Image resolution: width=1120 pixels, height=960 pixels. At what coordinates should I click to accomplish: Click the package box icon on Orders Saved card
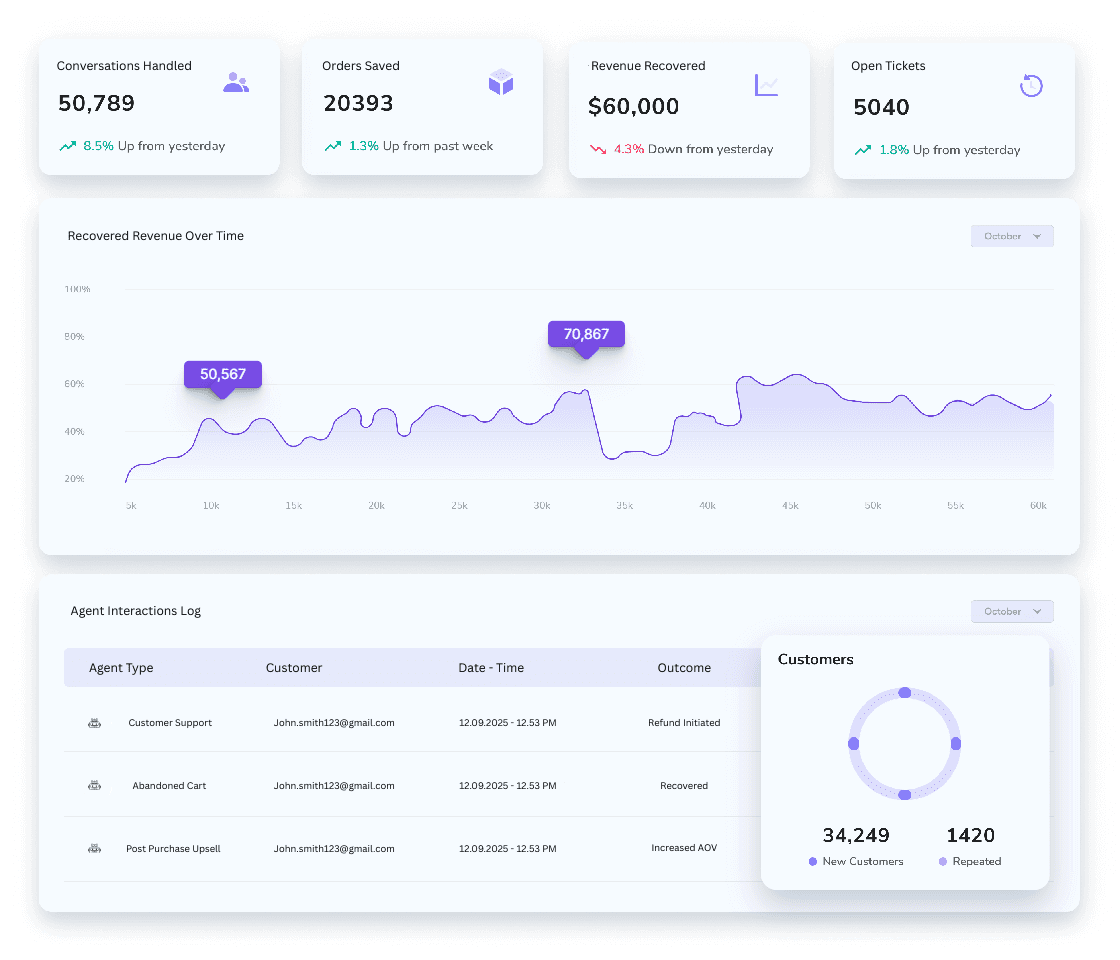click(501, 83)
